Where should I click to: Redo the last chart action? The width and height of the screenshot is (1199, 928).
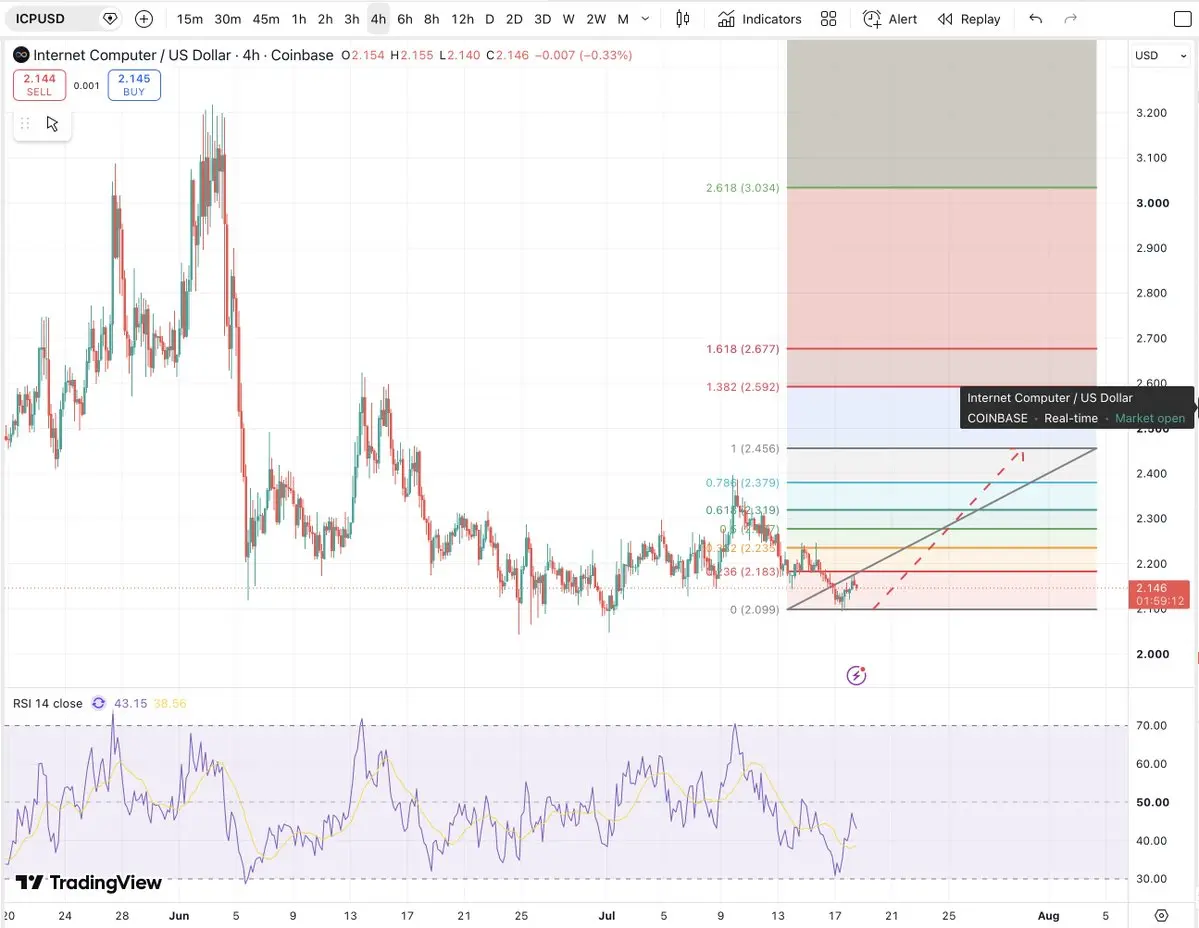click(x=1071, y=19)
